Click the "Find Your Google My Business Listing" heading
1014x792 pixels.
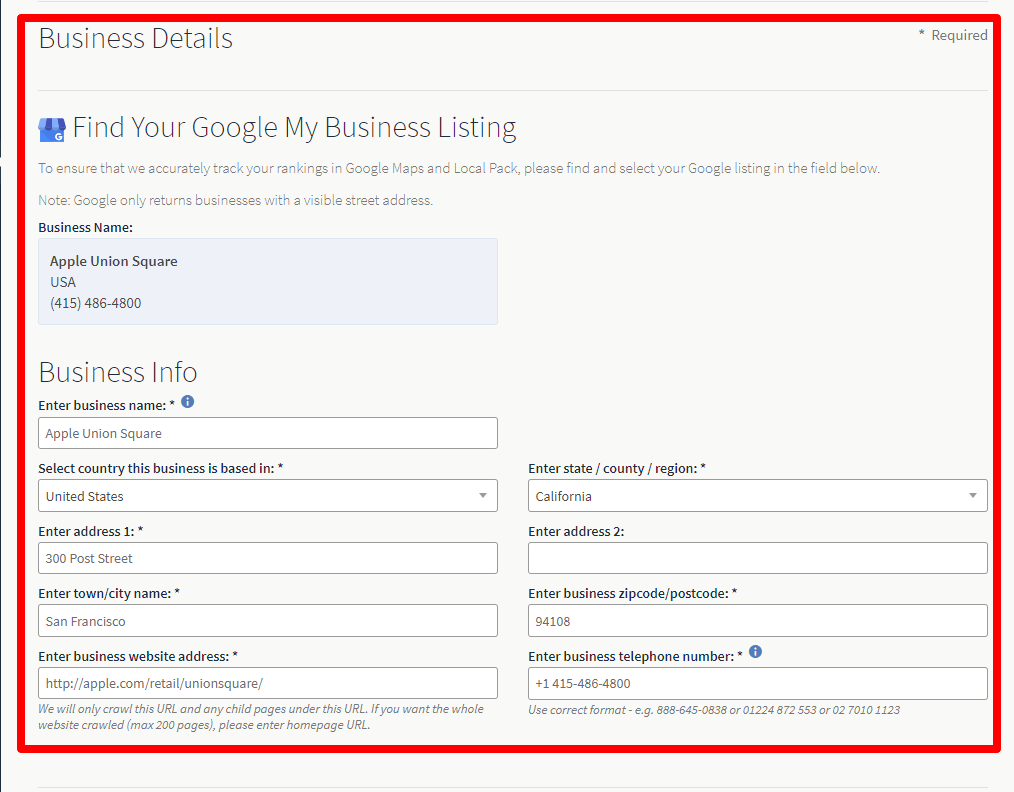click(294, 127)
